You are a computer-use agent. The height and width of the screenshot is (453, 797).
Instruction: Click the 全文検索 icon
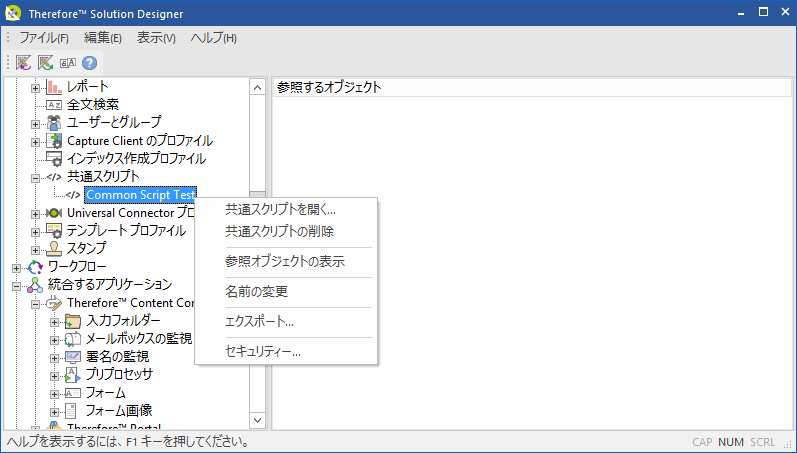[54, 105]
